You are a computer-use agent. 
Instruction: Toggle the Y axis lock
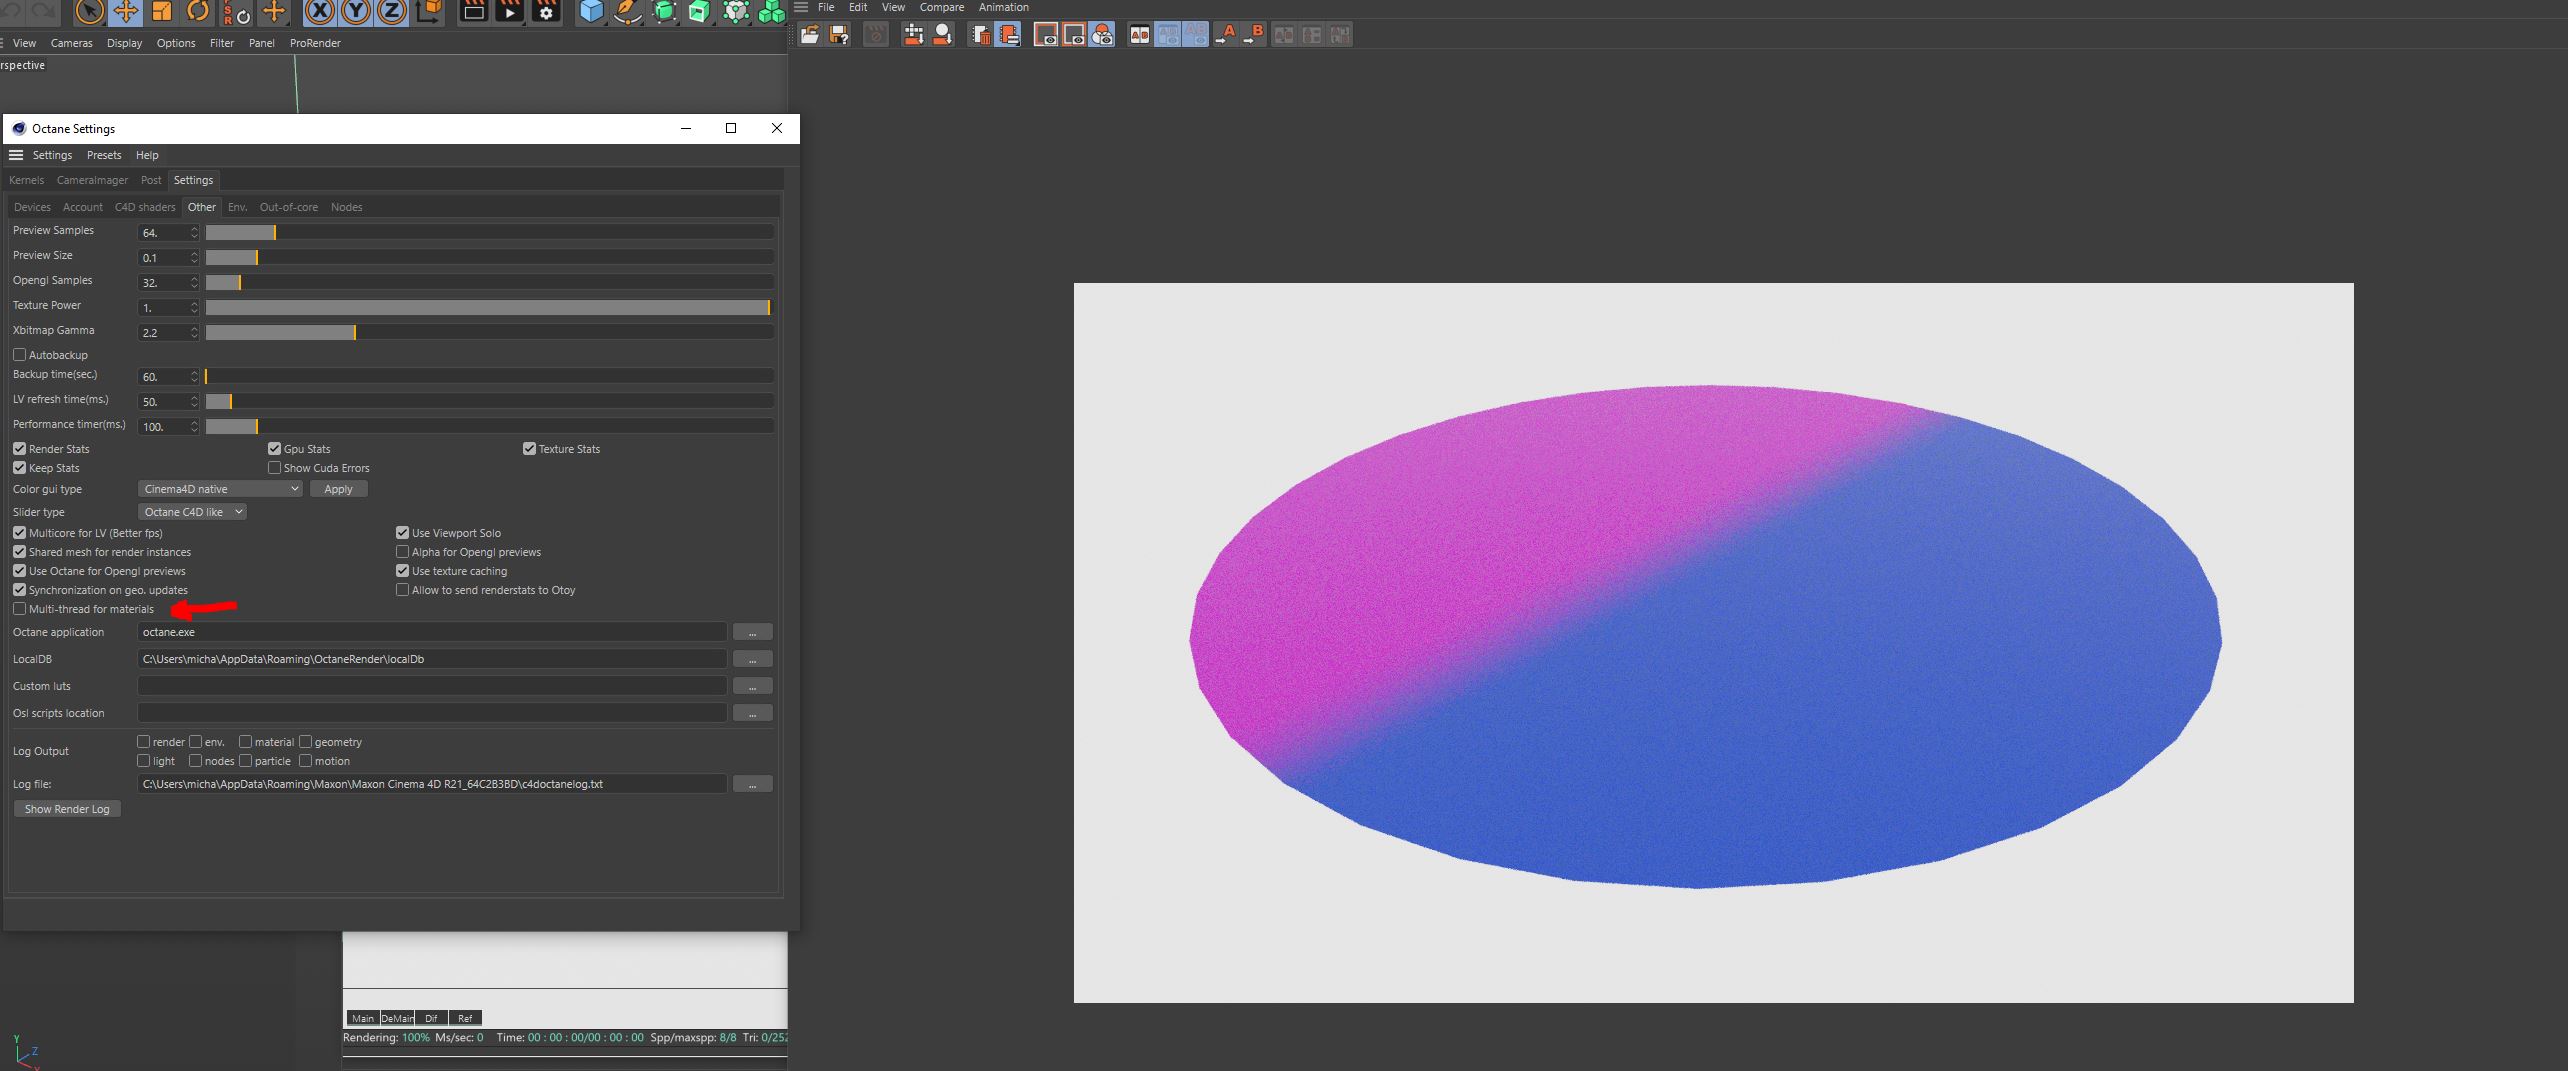click(x=356, y=12)
